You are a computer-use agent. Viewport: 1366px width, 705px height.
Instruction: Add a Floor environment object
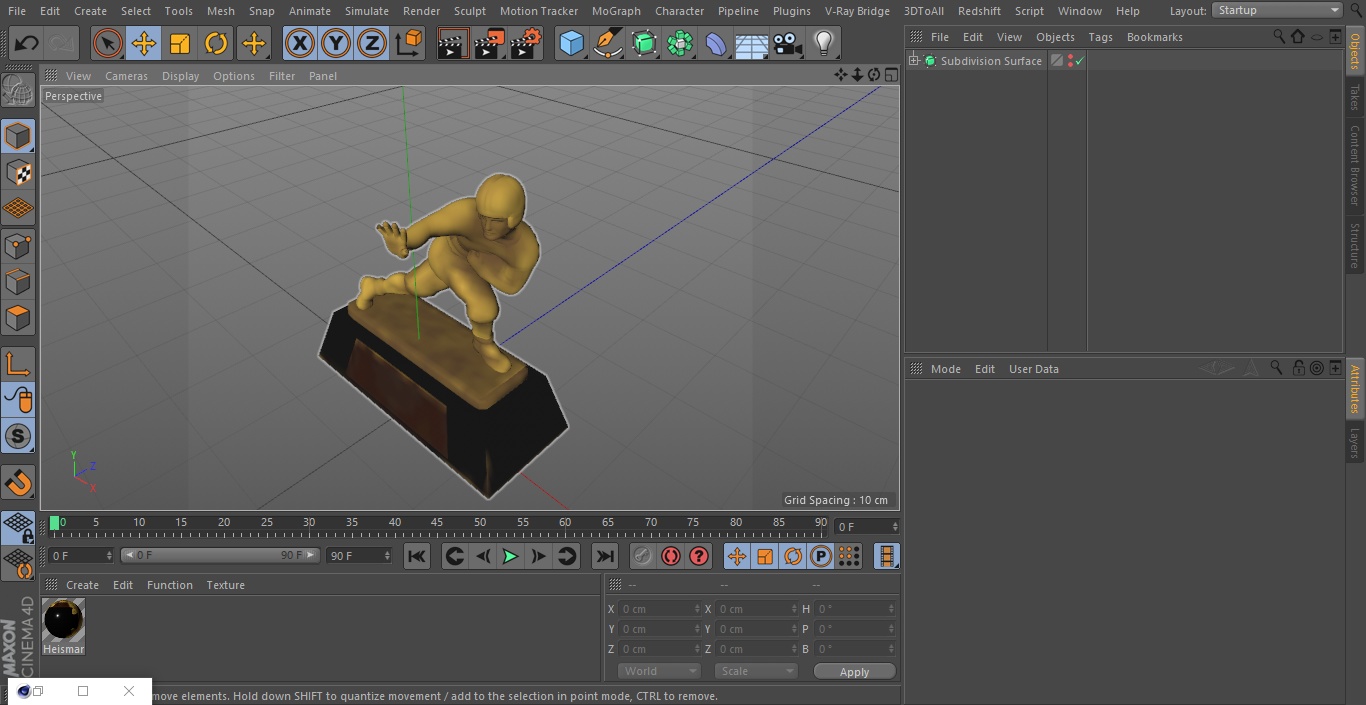point(752,45)
